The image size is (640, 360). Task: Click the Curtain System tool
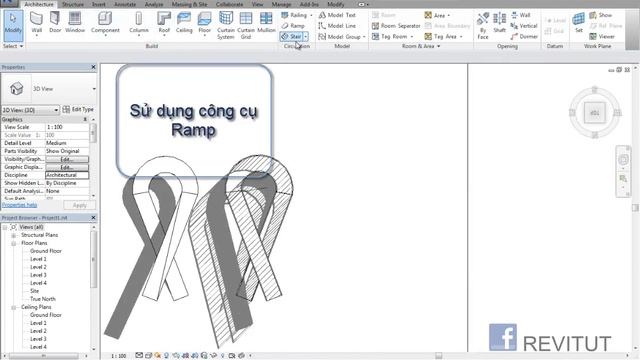[x=226, y=25]
